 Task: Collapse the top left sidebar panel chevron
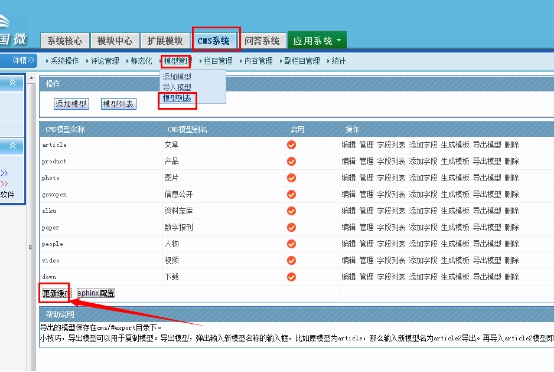(x=13, y=83)
